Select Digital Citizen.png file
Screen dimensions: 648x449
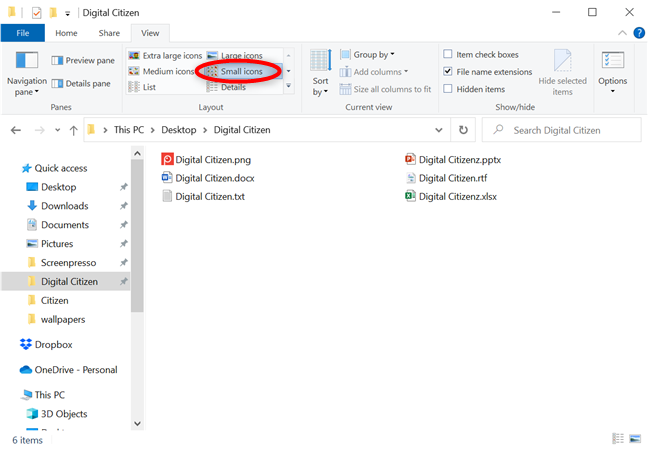(206, 160)
